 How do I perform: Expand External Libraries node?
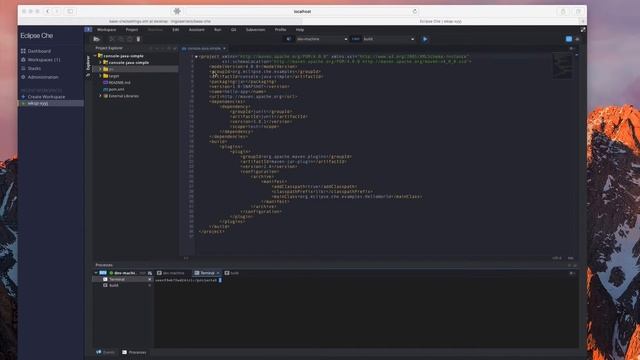pos(100,96)
